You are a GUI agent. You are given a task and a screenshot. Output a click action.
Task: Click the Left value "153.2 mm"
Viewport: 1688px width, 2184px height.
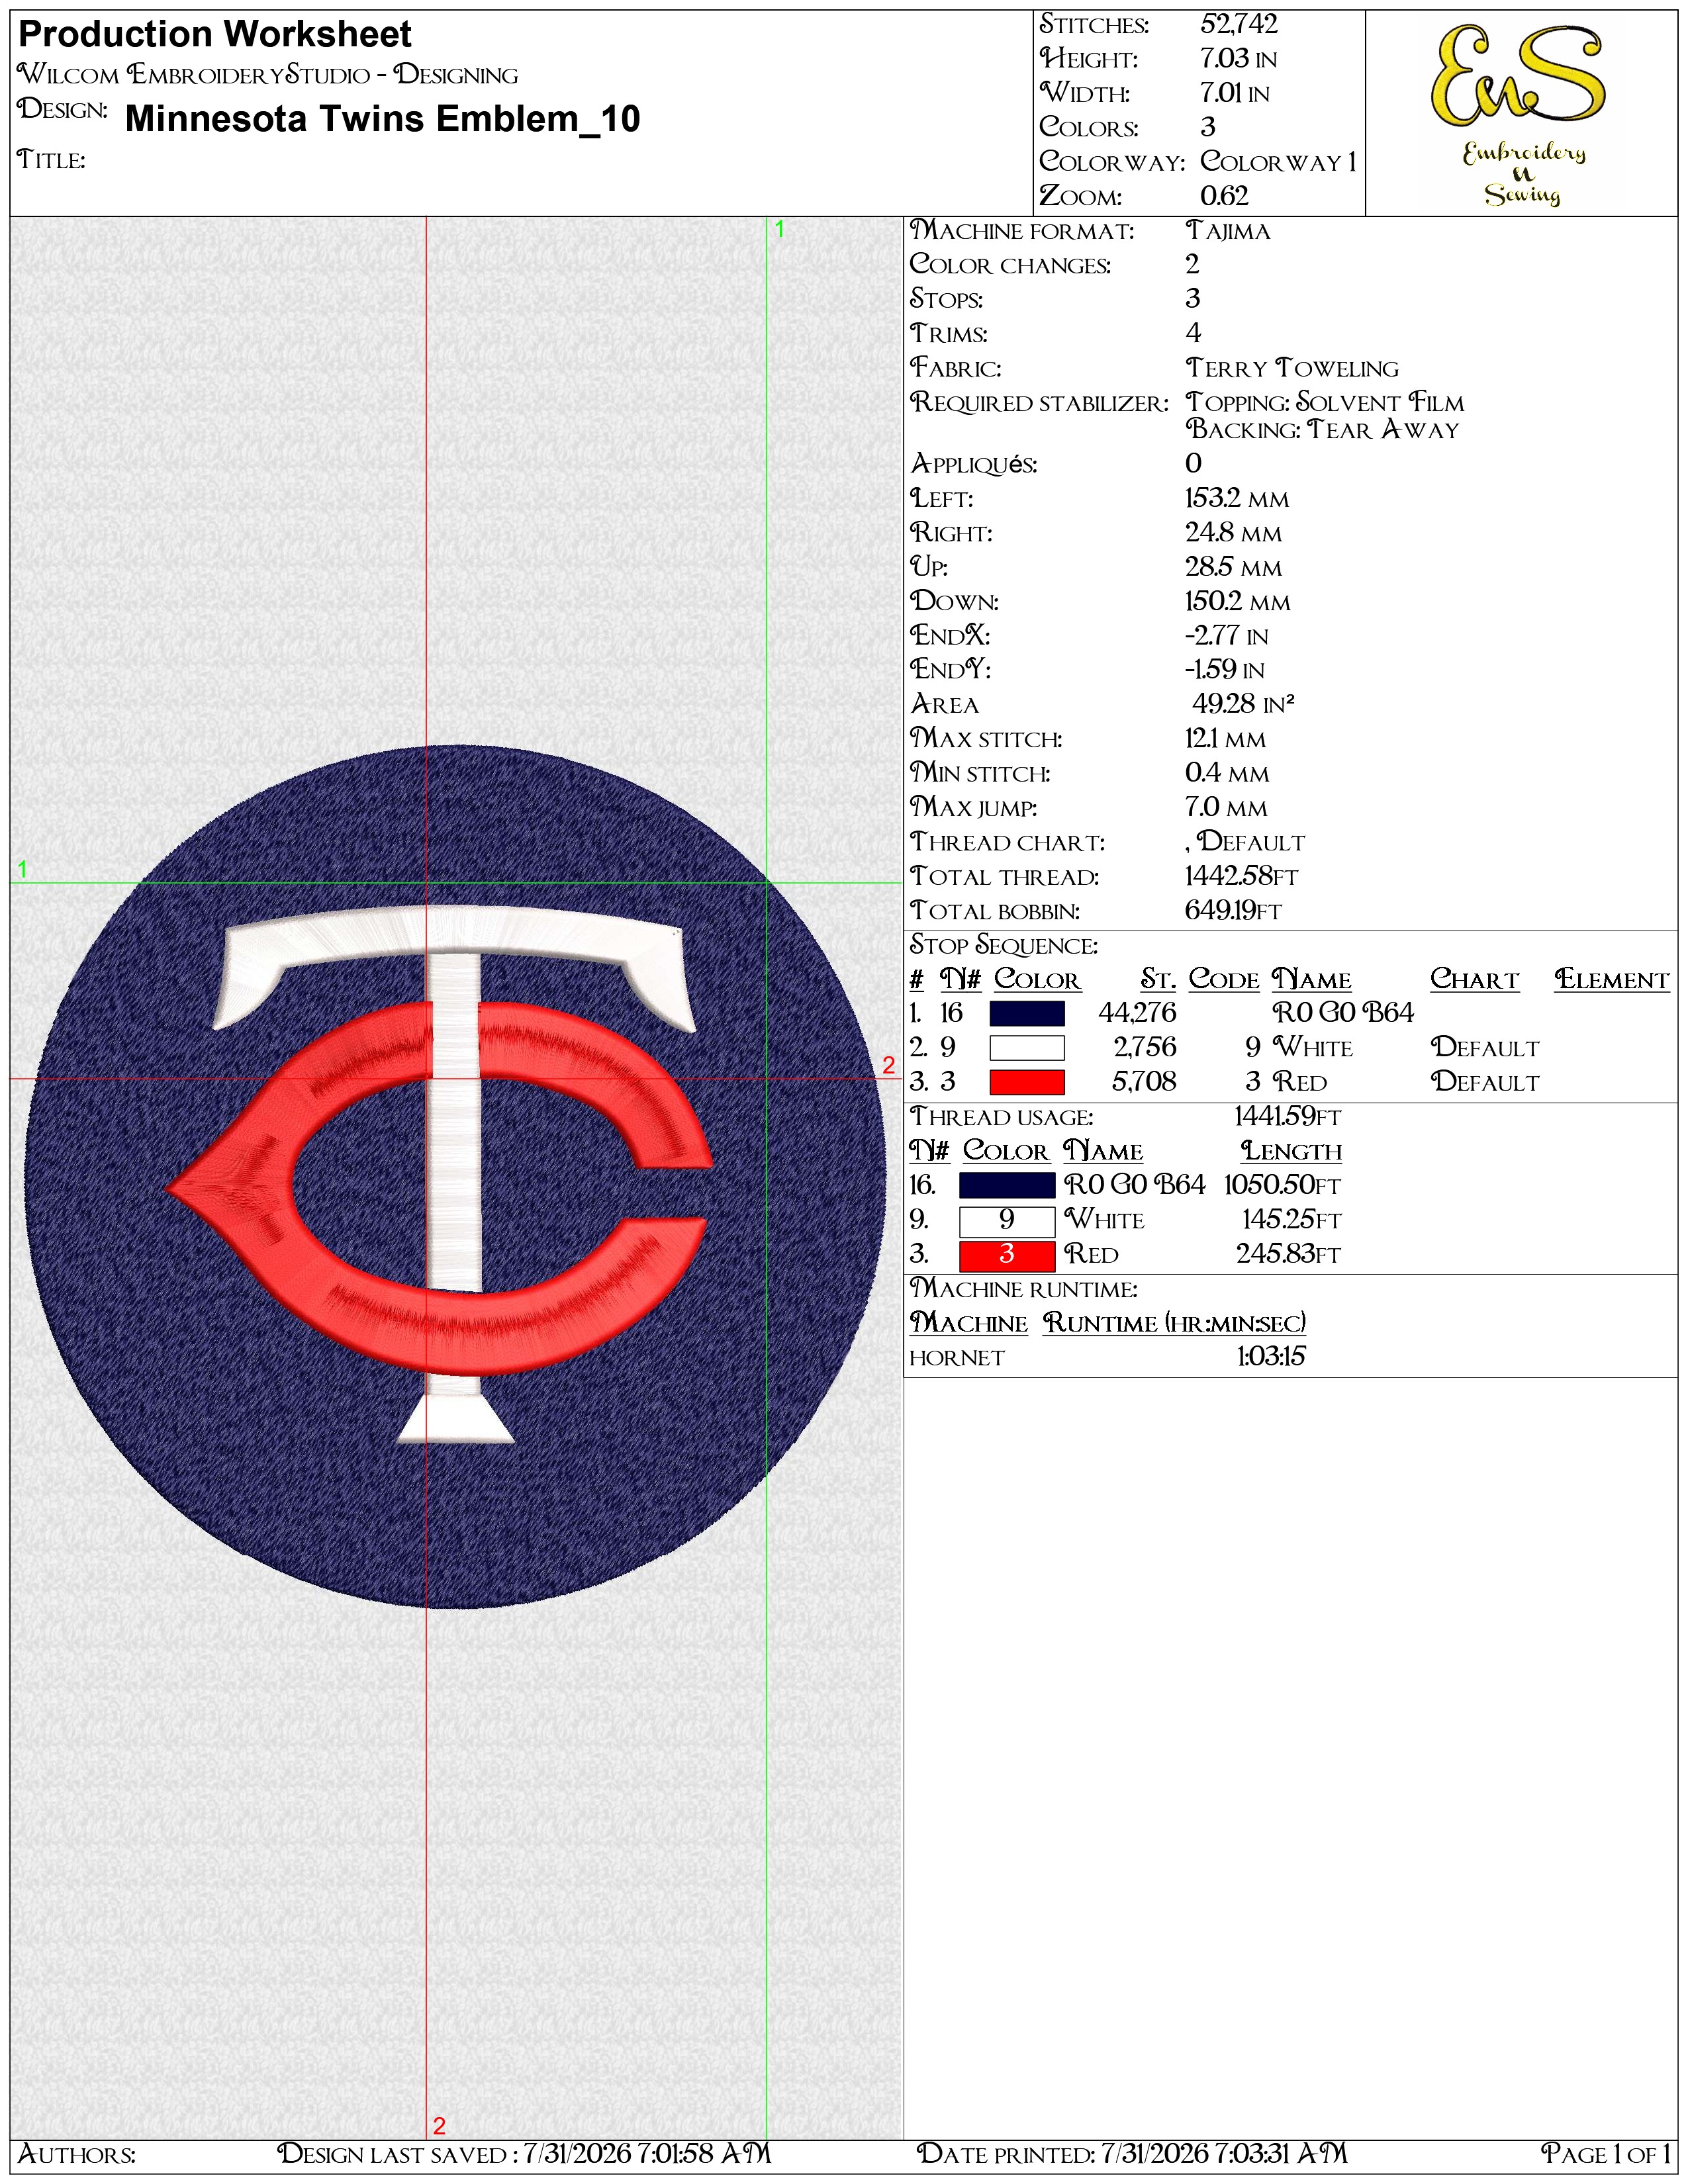click(1237, 498)
